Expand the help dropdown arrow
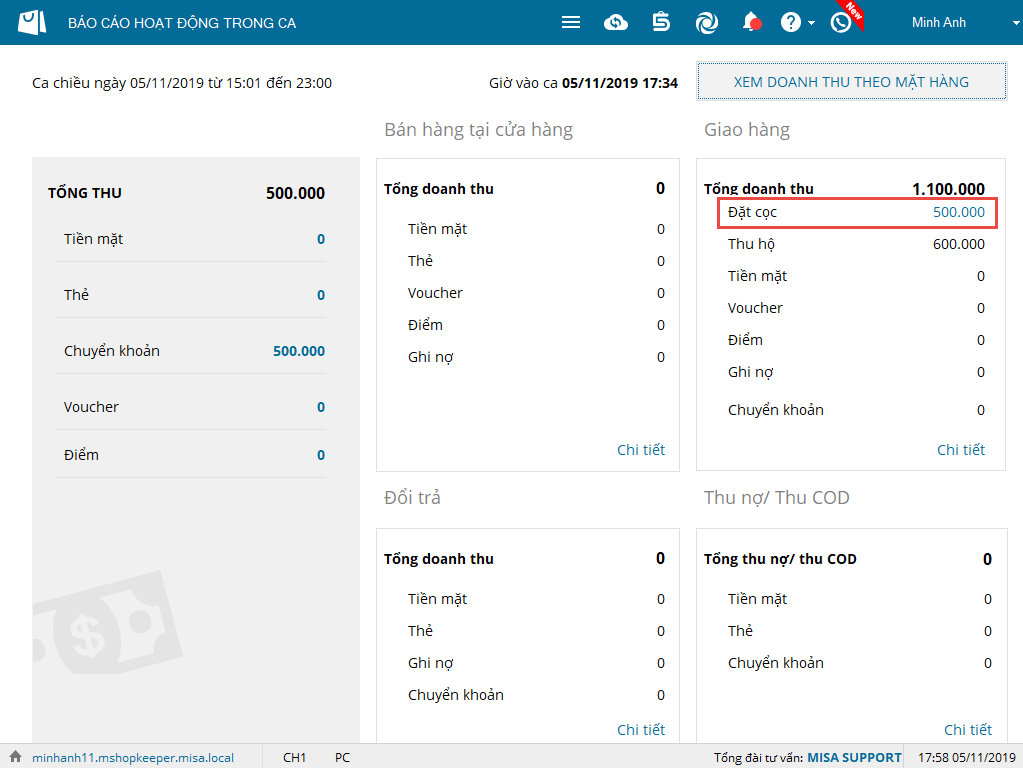Image resolution: width=1023 pixels, height=768 pixels. coord(811,23)
